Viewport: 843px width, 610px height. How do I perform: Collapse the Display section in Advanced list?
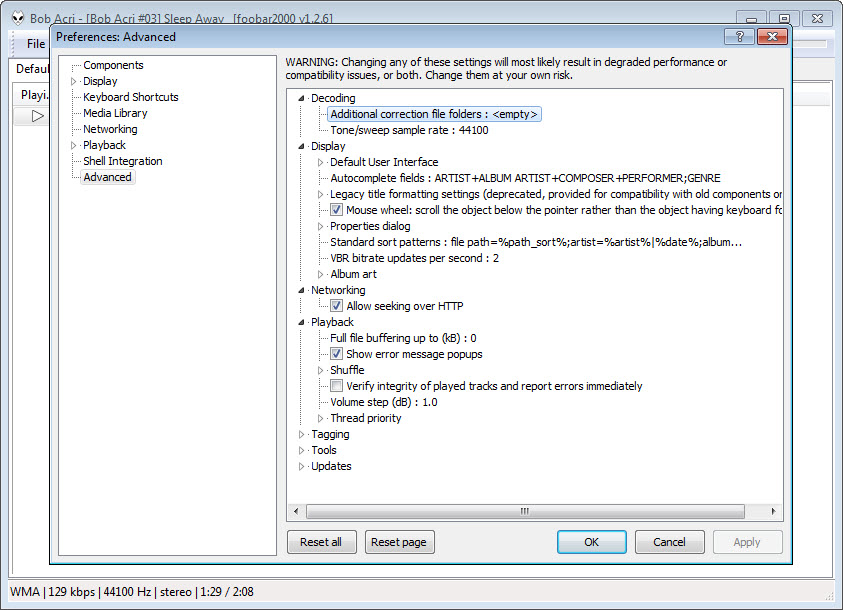[302, 146]
